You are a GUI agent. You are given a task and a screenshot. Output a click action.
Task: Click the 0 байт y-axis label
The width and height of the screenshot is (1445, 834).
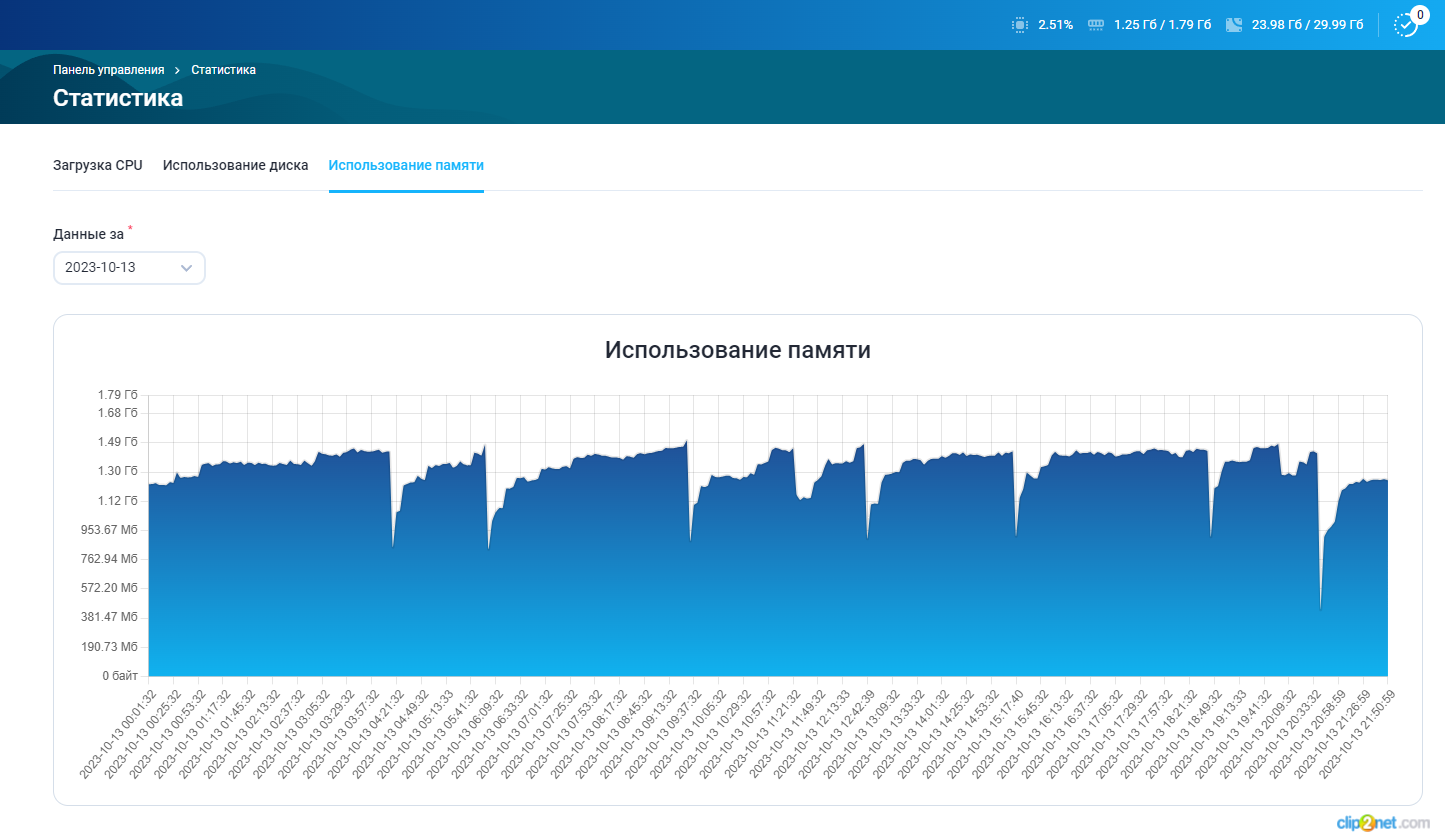click(119, 676)
